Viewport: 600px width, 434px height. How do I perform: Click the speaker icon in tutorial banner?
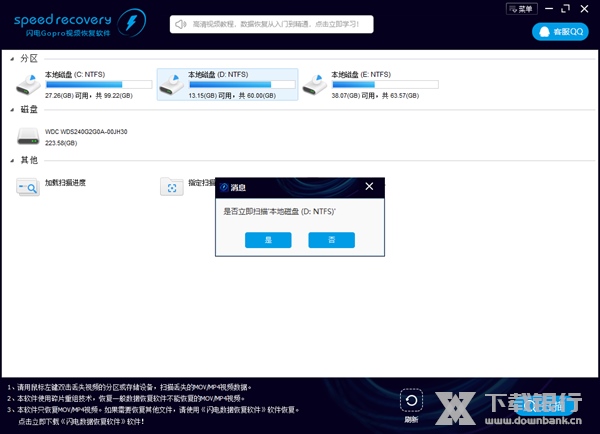click(180, 22)
